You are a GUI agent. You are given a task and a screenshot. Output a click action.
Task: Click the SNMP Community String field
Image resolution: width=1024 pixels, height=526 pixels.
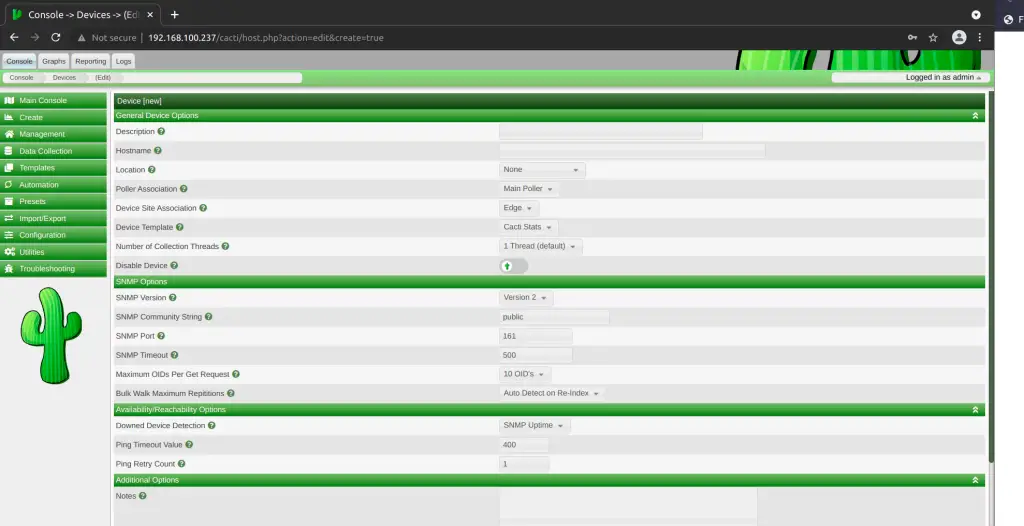click(554, 317)
